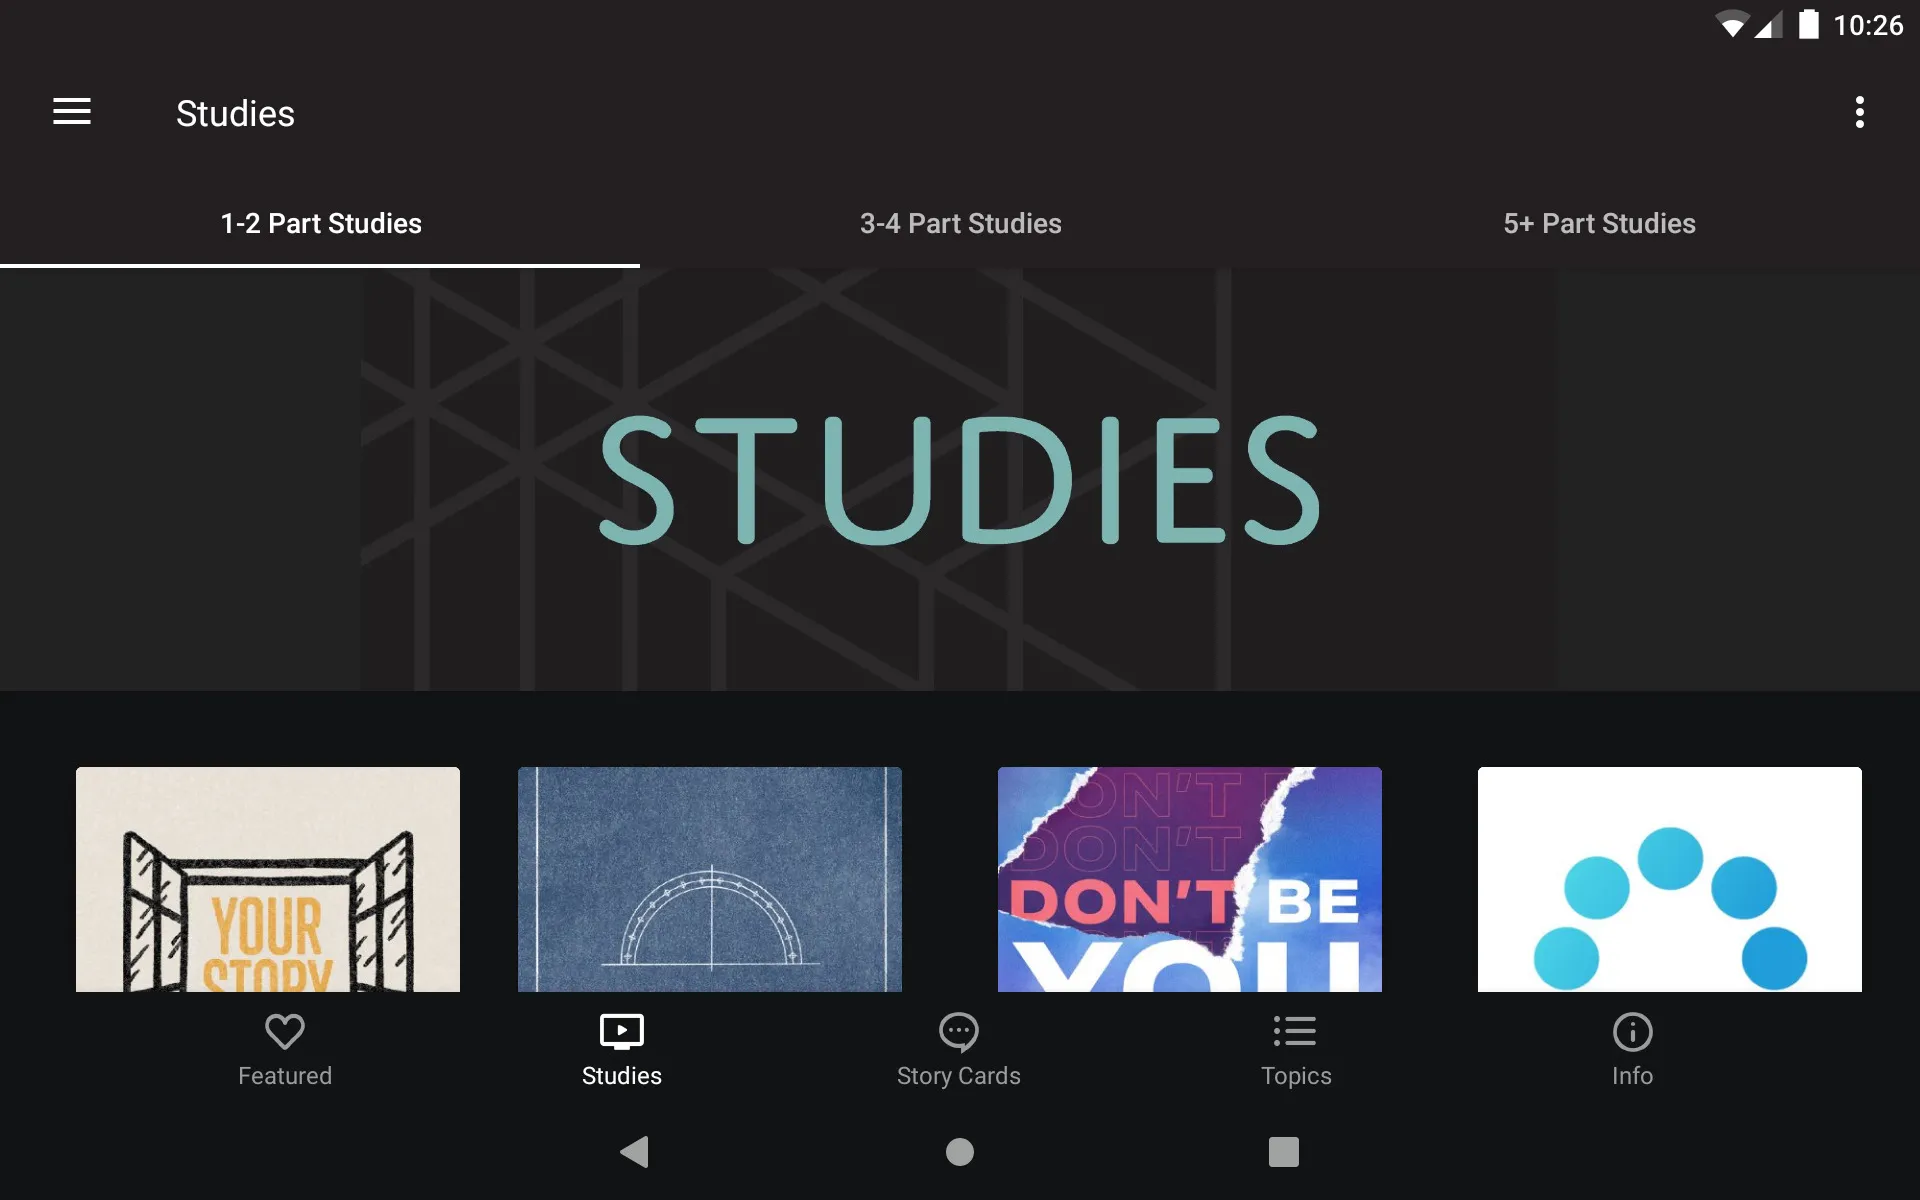
Task: Switch to 3-4 Part Studies tab
Action: point(959,223)
